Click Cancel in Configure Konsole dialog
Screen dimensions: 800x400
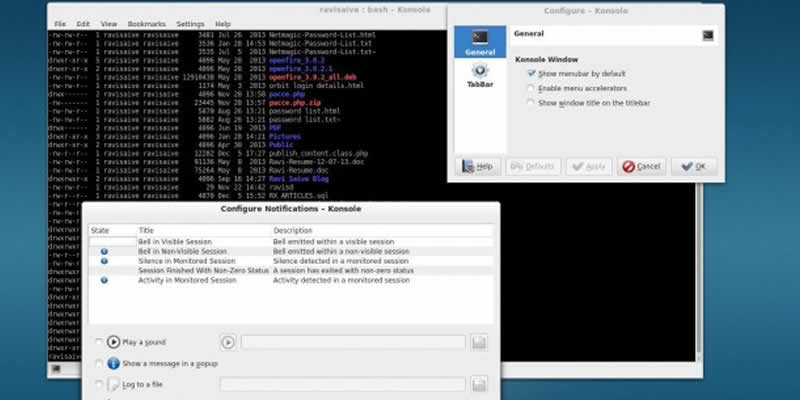pyautogui.click(x=641, y=166)
